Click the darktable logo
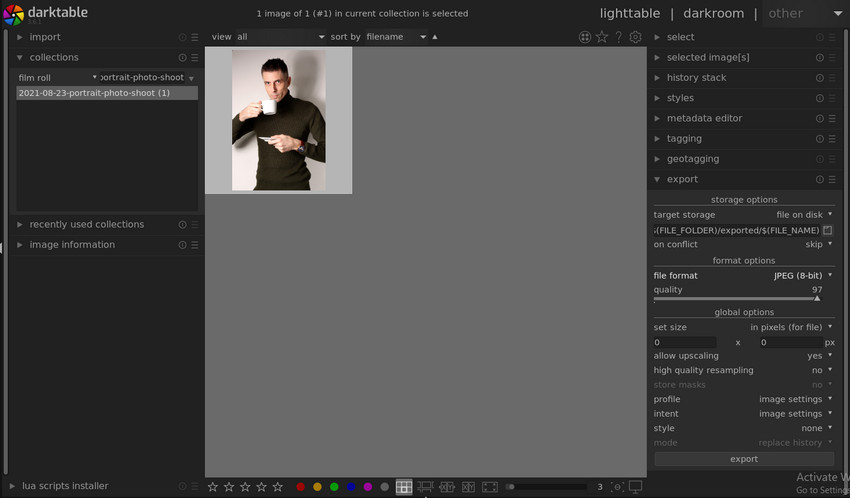 (x=14, y=15)
